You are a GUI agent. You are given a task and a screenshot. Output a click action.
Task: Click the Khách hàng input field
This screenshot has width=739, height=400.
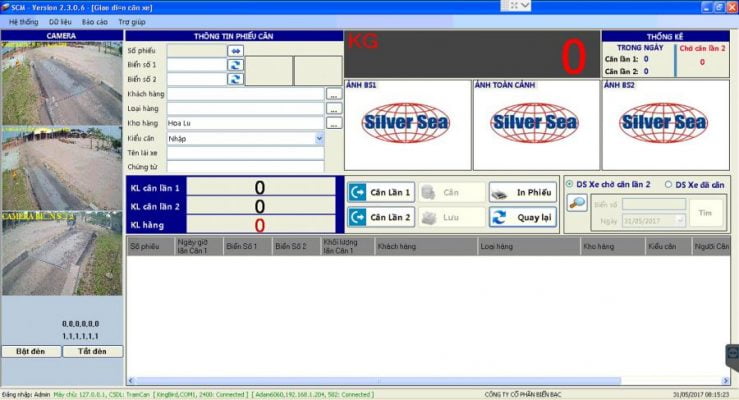click(x=246, y=94)
